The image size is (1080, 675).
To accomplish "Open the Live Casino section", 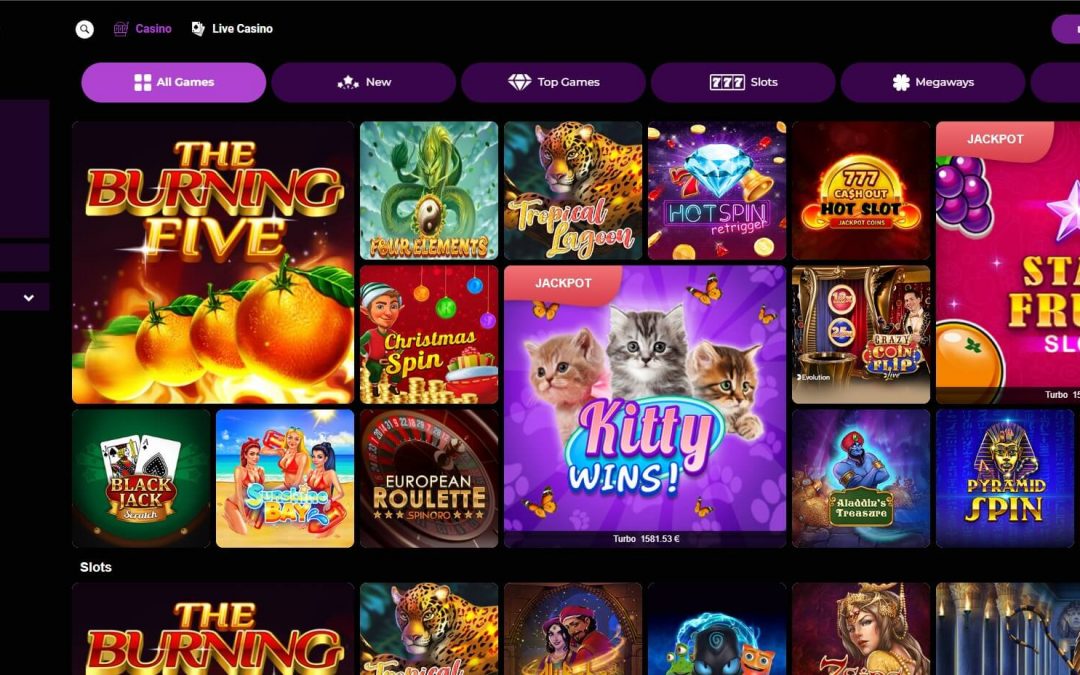I will point(232,29).
